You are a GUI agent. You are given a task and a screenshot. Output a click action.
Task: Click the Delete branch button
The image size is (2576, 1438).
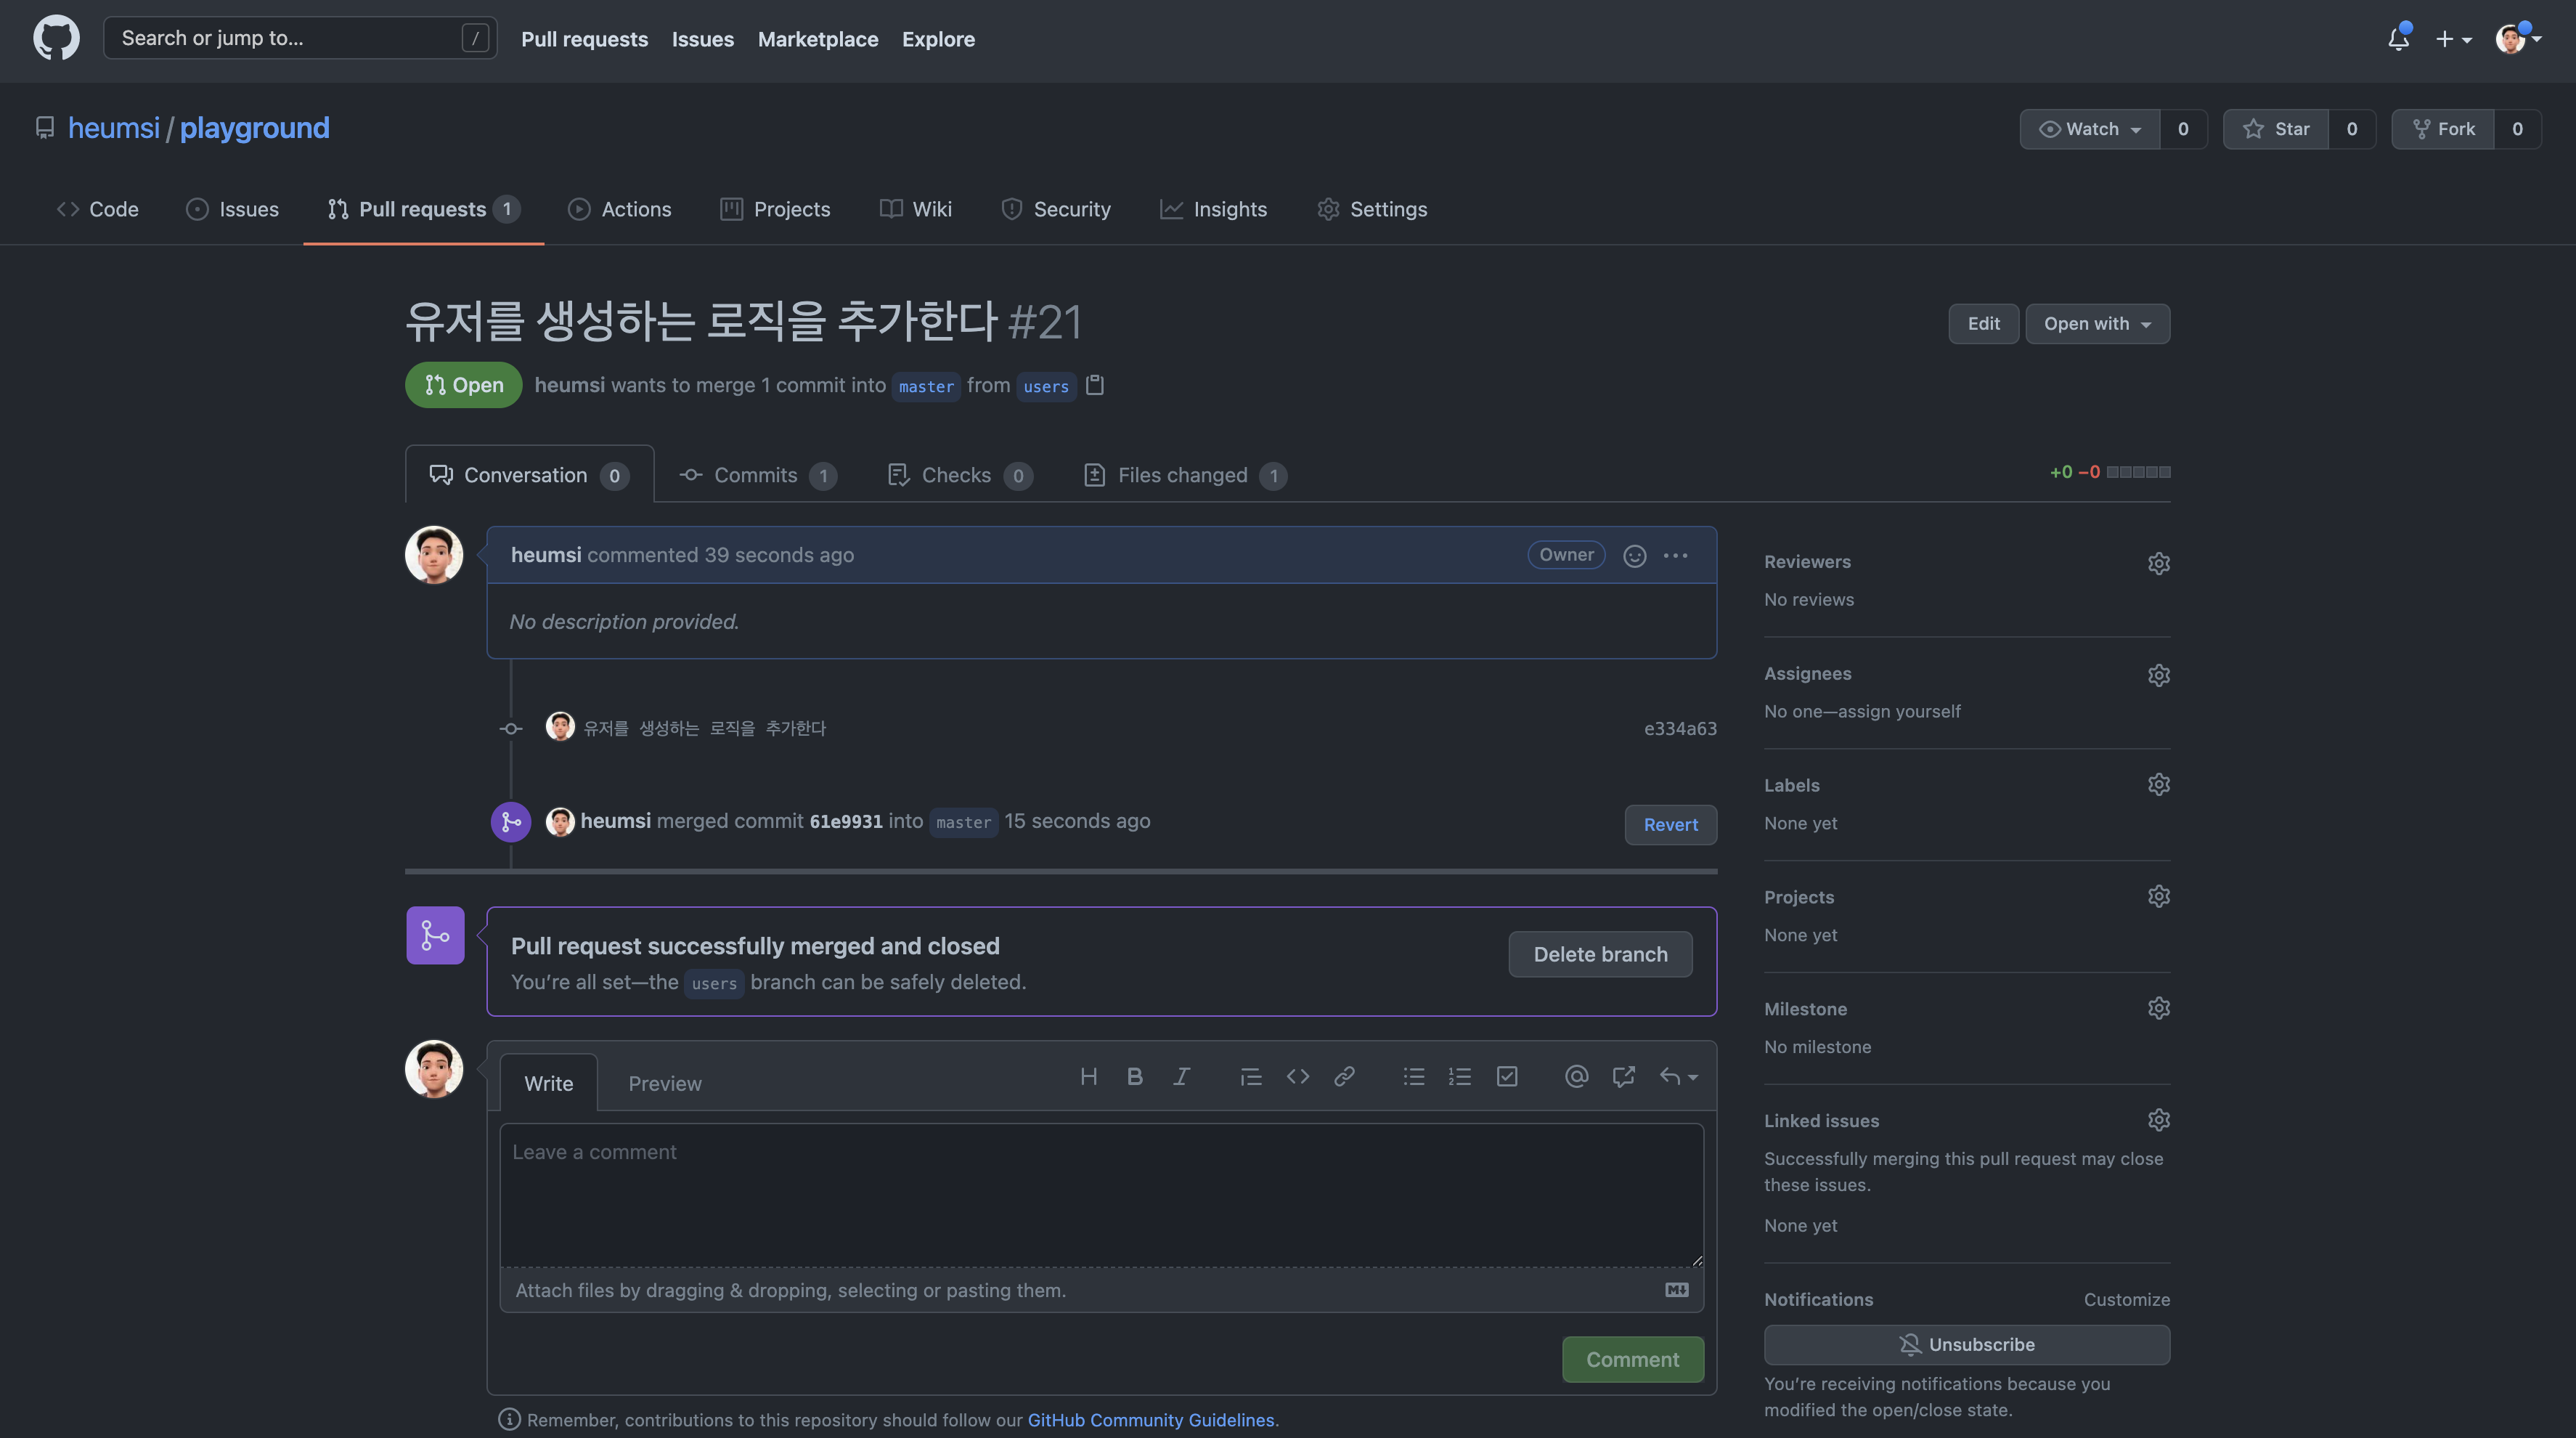[1600, 954]
